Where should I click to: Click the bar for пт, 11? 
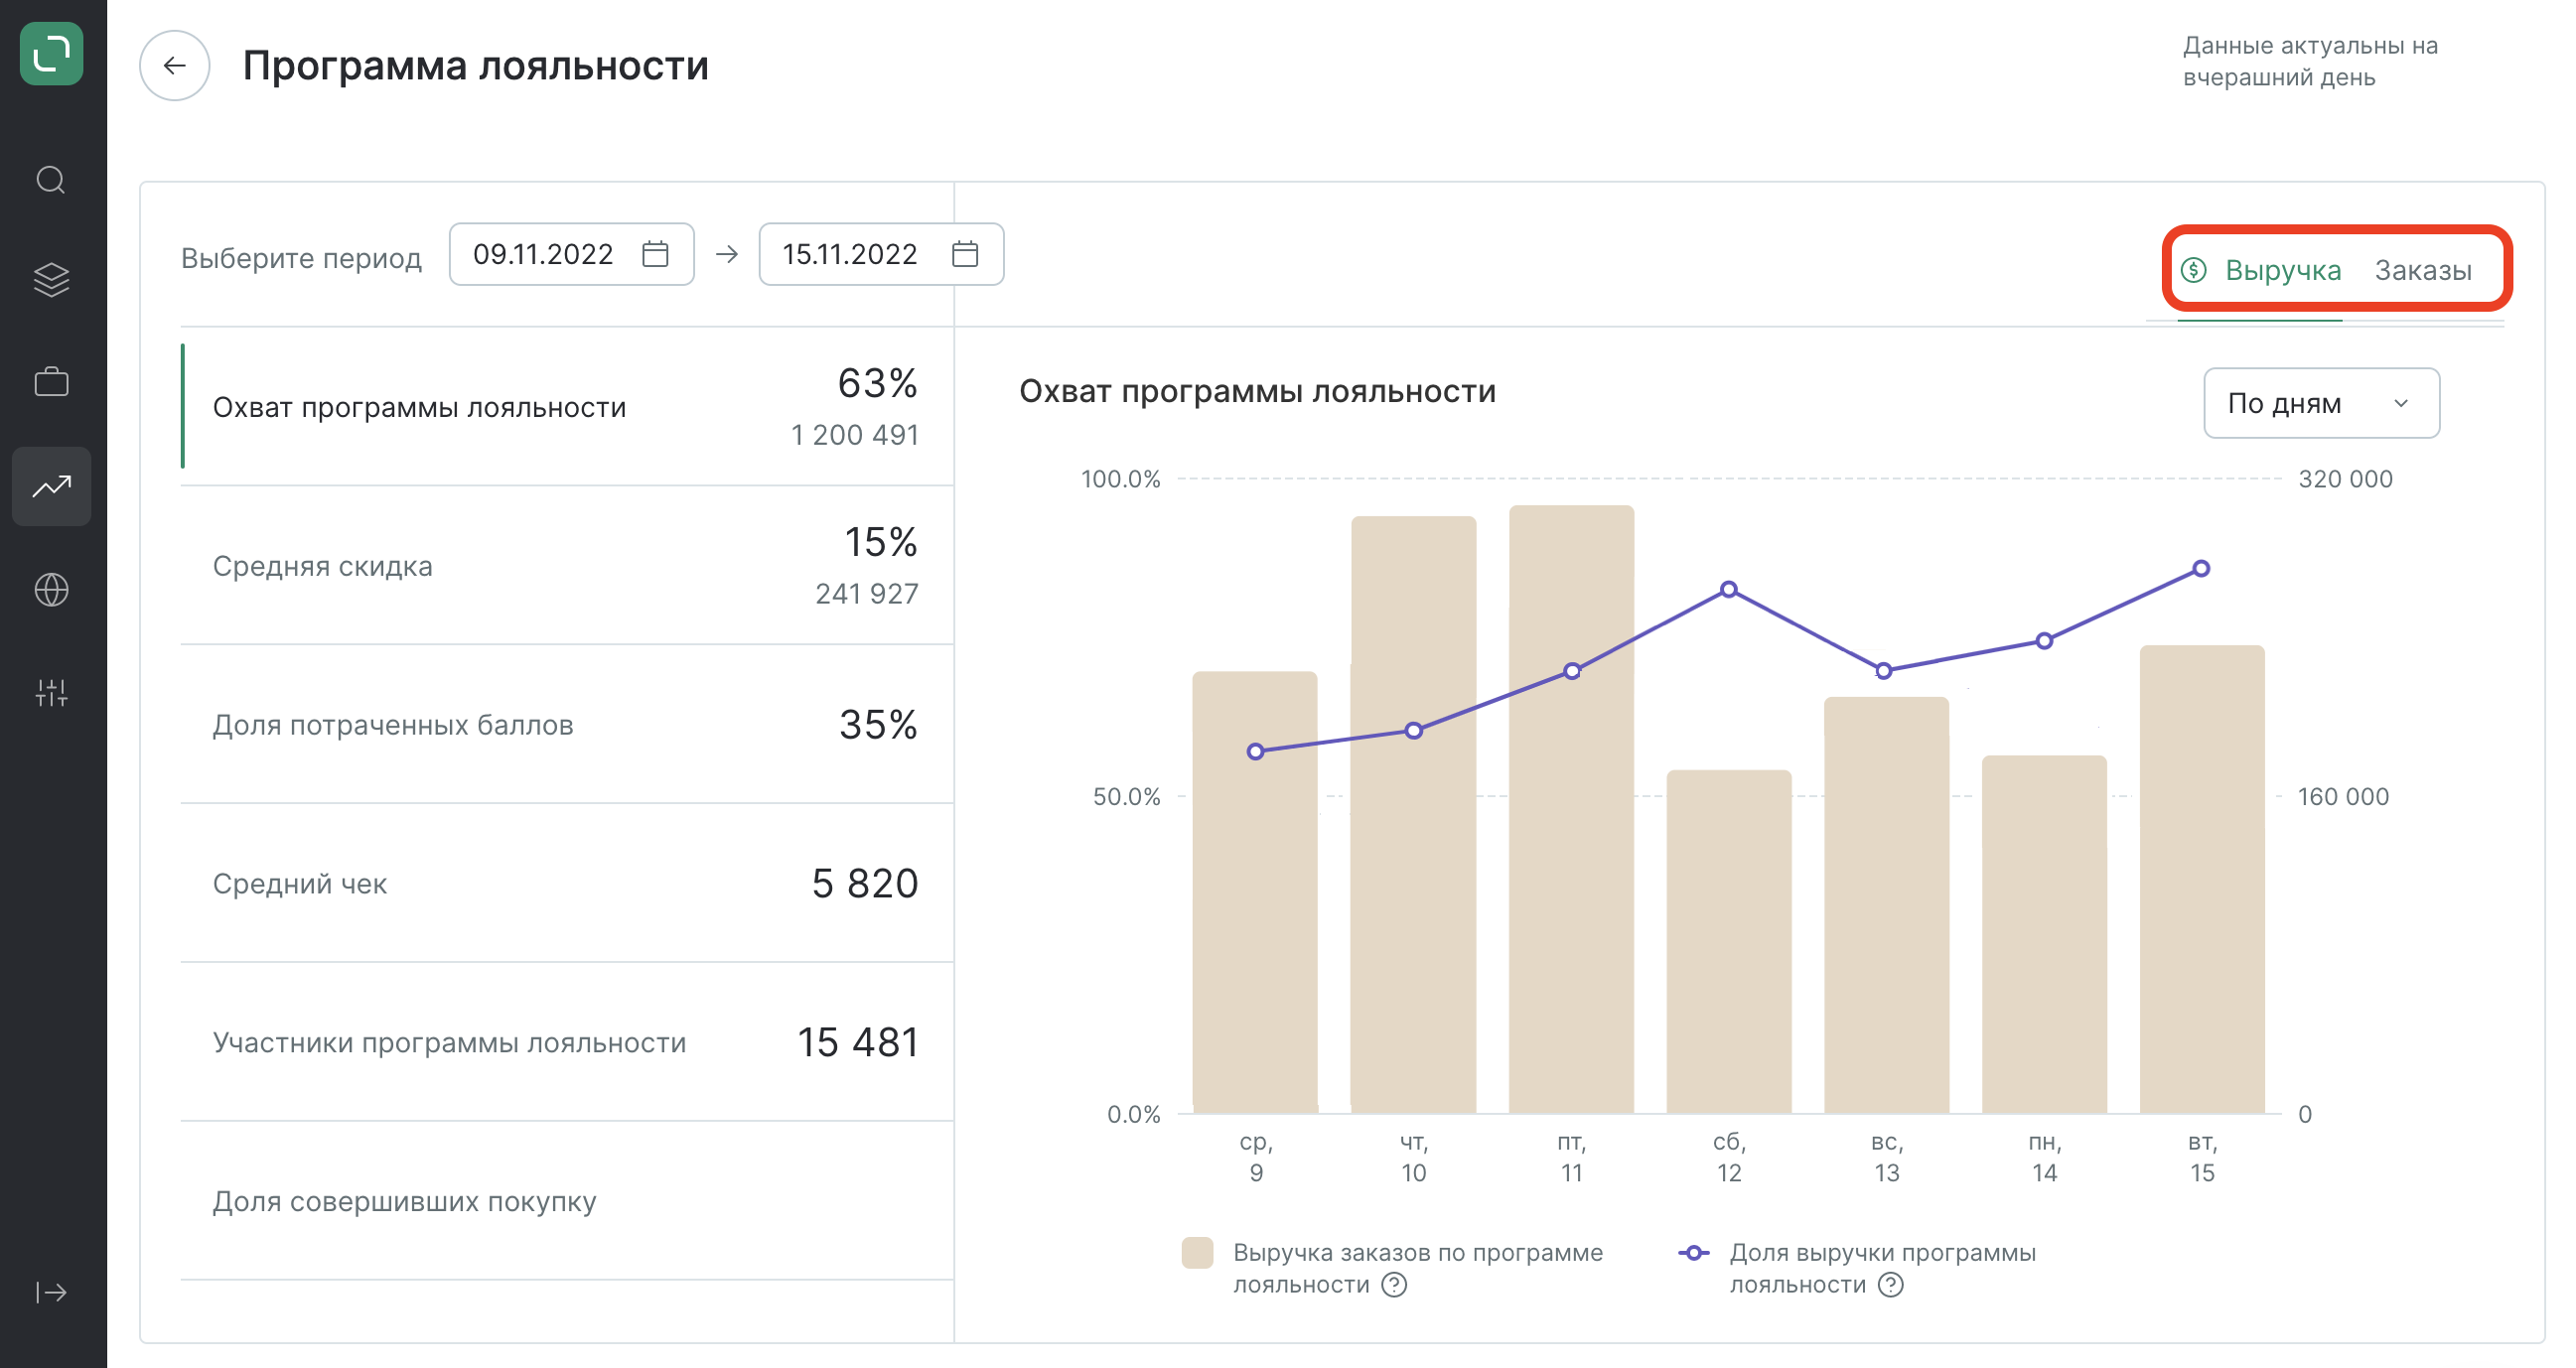[x=1571, y=809]
